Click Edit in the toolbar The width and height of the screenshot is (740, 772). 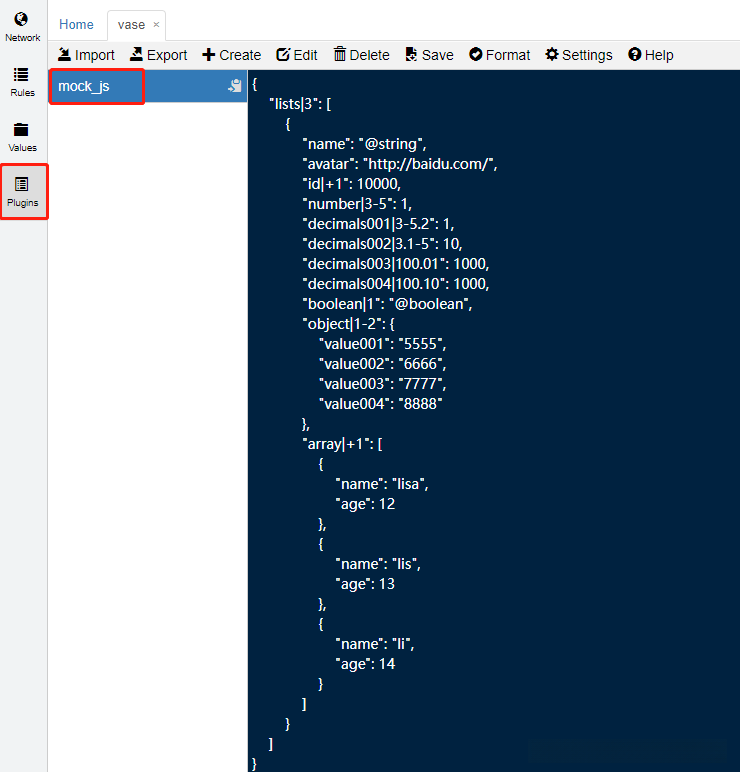pyautogui.click(x=296, y=55)
